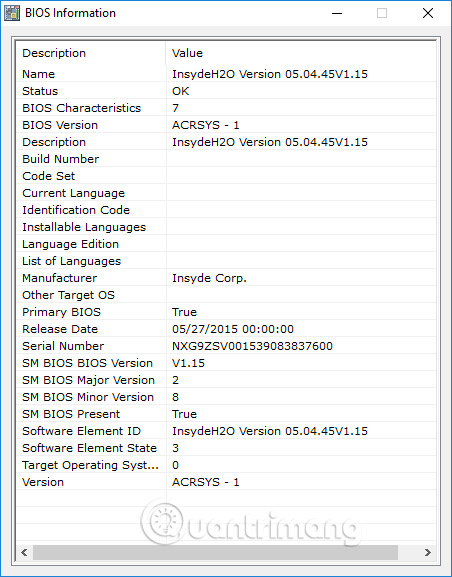452x577 pixels.
Task: Select the Status row
Action: coord(226,91)
